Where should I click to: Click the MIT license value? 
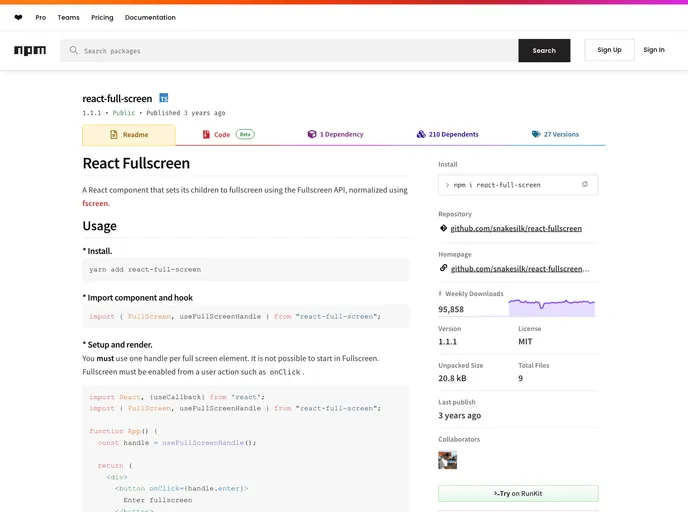click(x=525, y=341)
